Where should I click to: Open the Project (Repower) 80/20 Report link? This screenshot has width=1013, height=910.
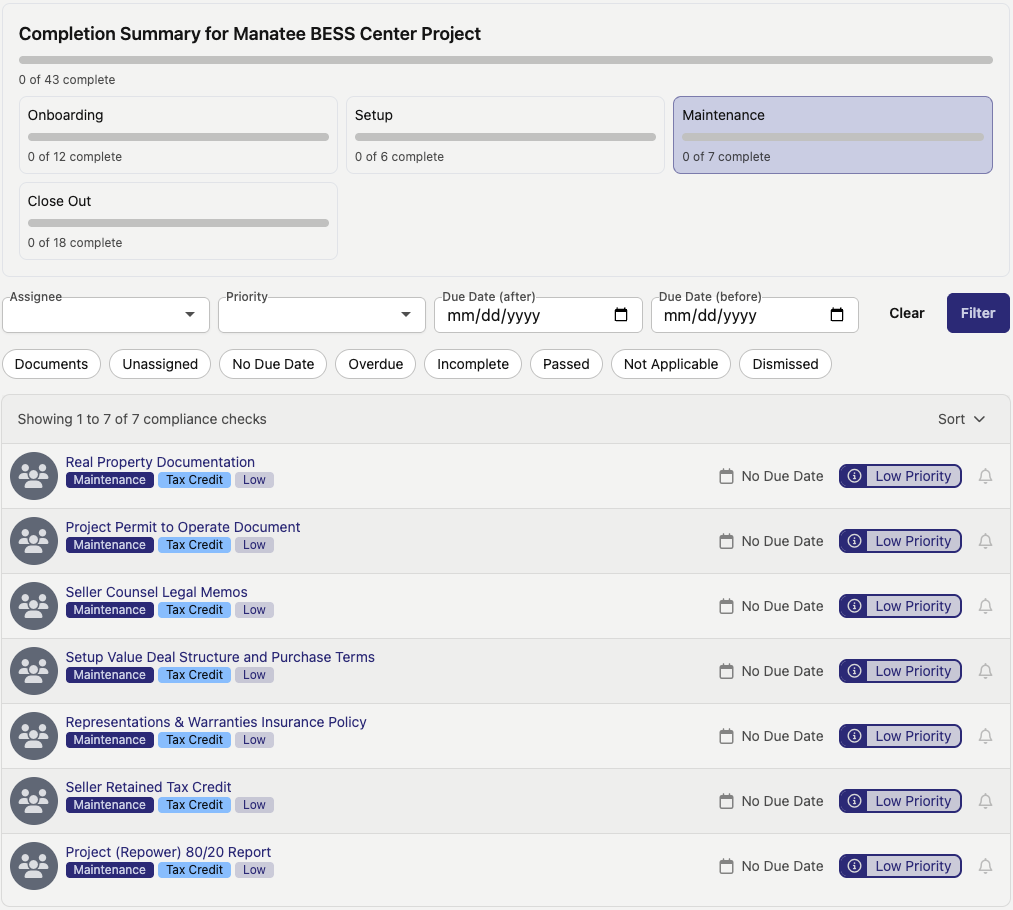(168, 852)
